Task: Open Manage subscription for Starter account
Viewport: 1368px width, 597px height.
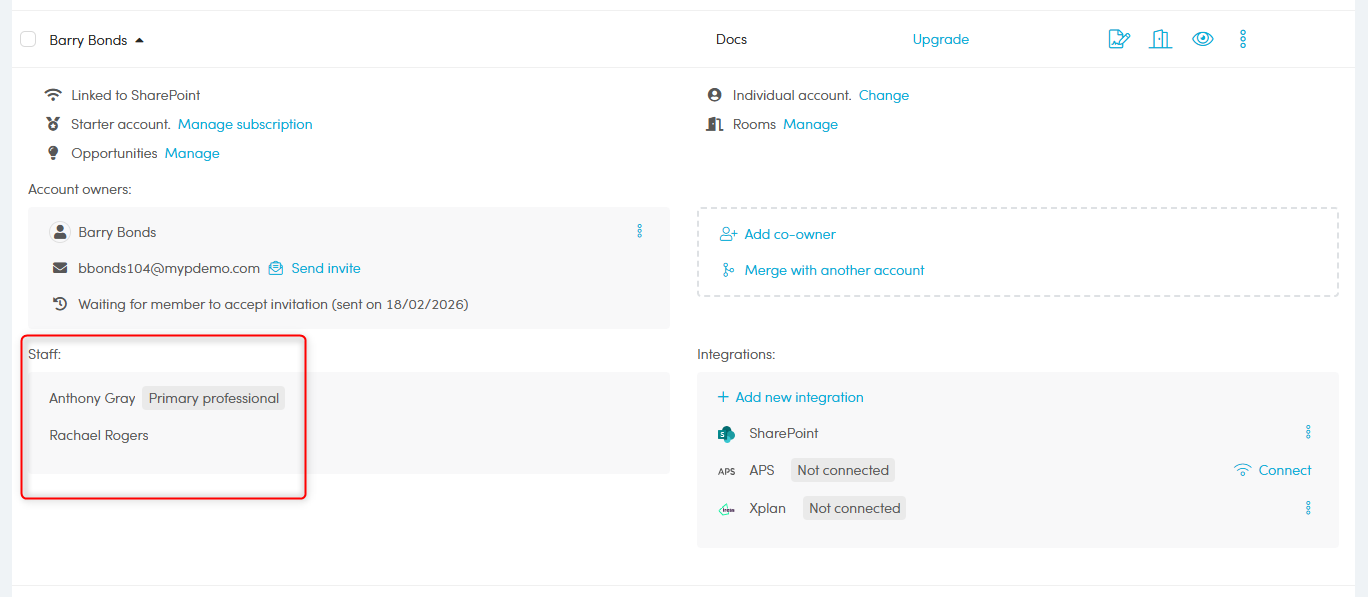Action: pyautogui.click(x=245, y=125)
